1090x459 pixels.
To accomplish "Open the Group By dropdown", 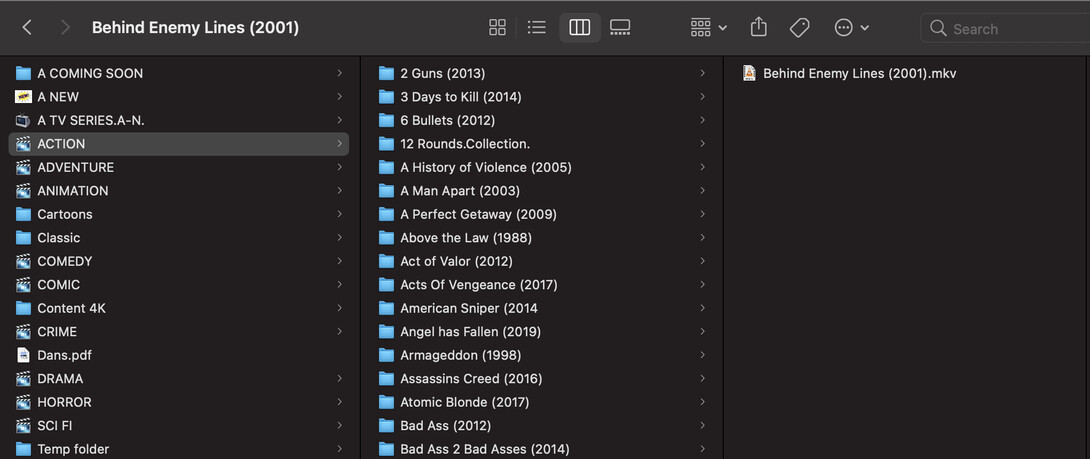I will [708, 28].
